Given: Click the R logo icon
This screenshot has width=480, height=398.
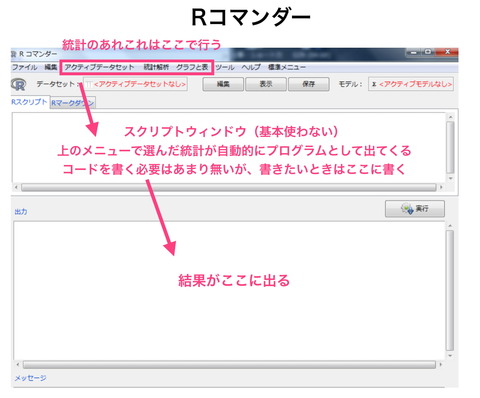Looking at the screenshot, I should coord(18,84).
